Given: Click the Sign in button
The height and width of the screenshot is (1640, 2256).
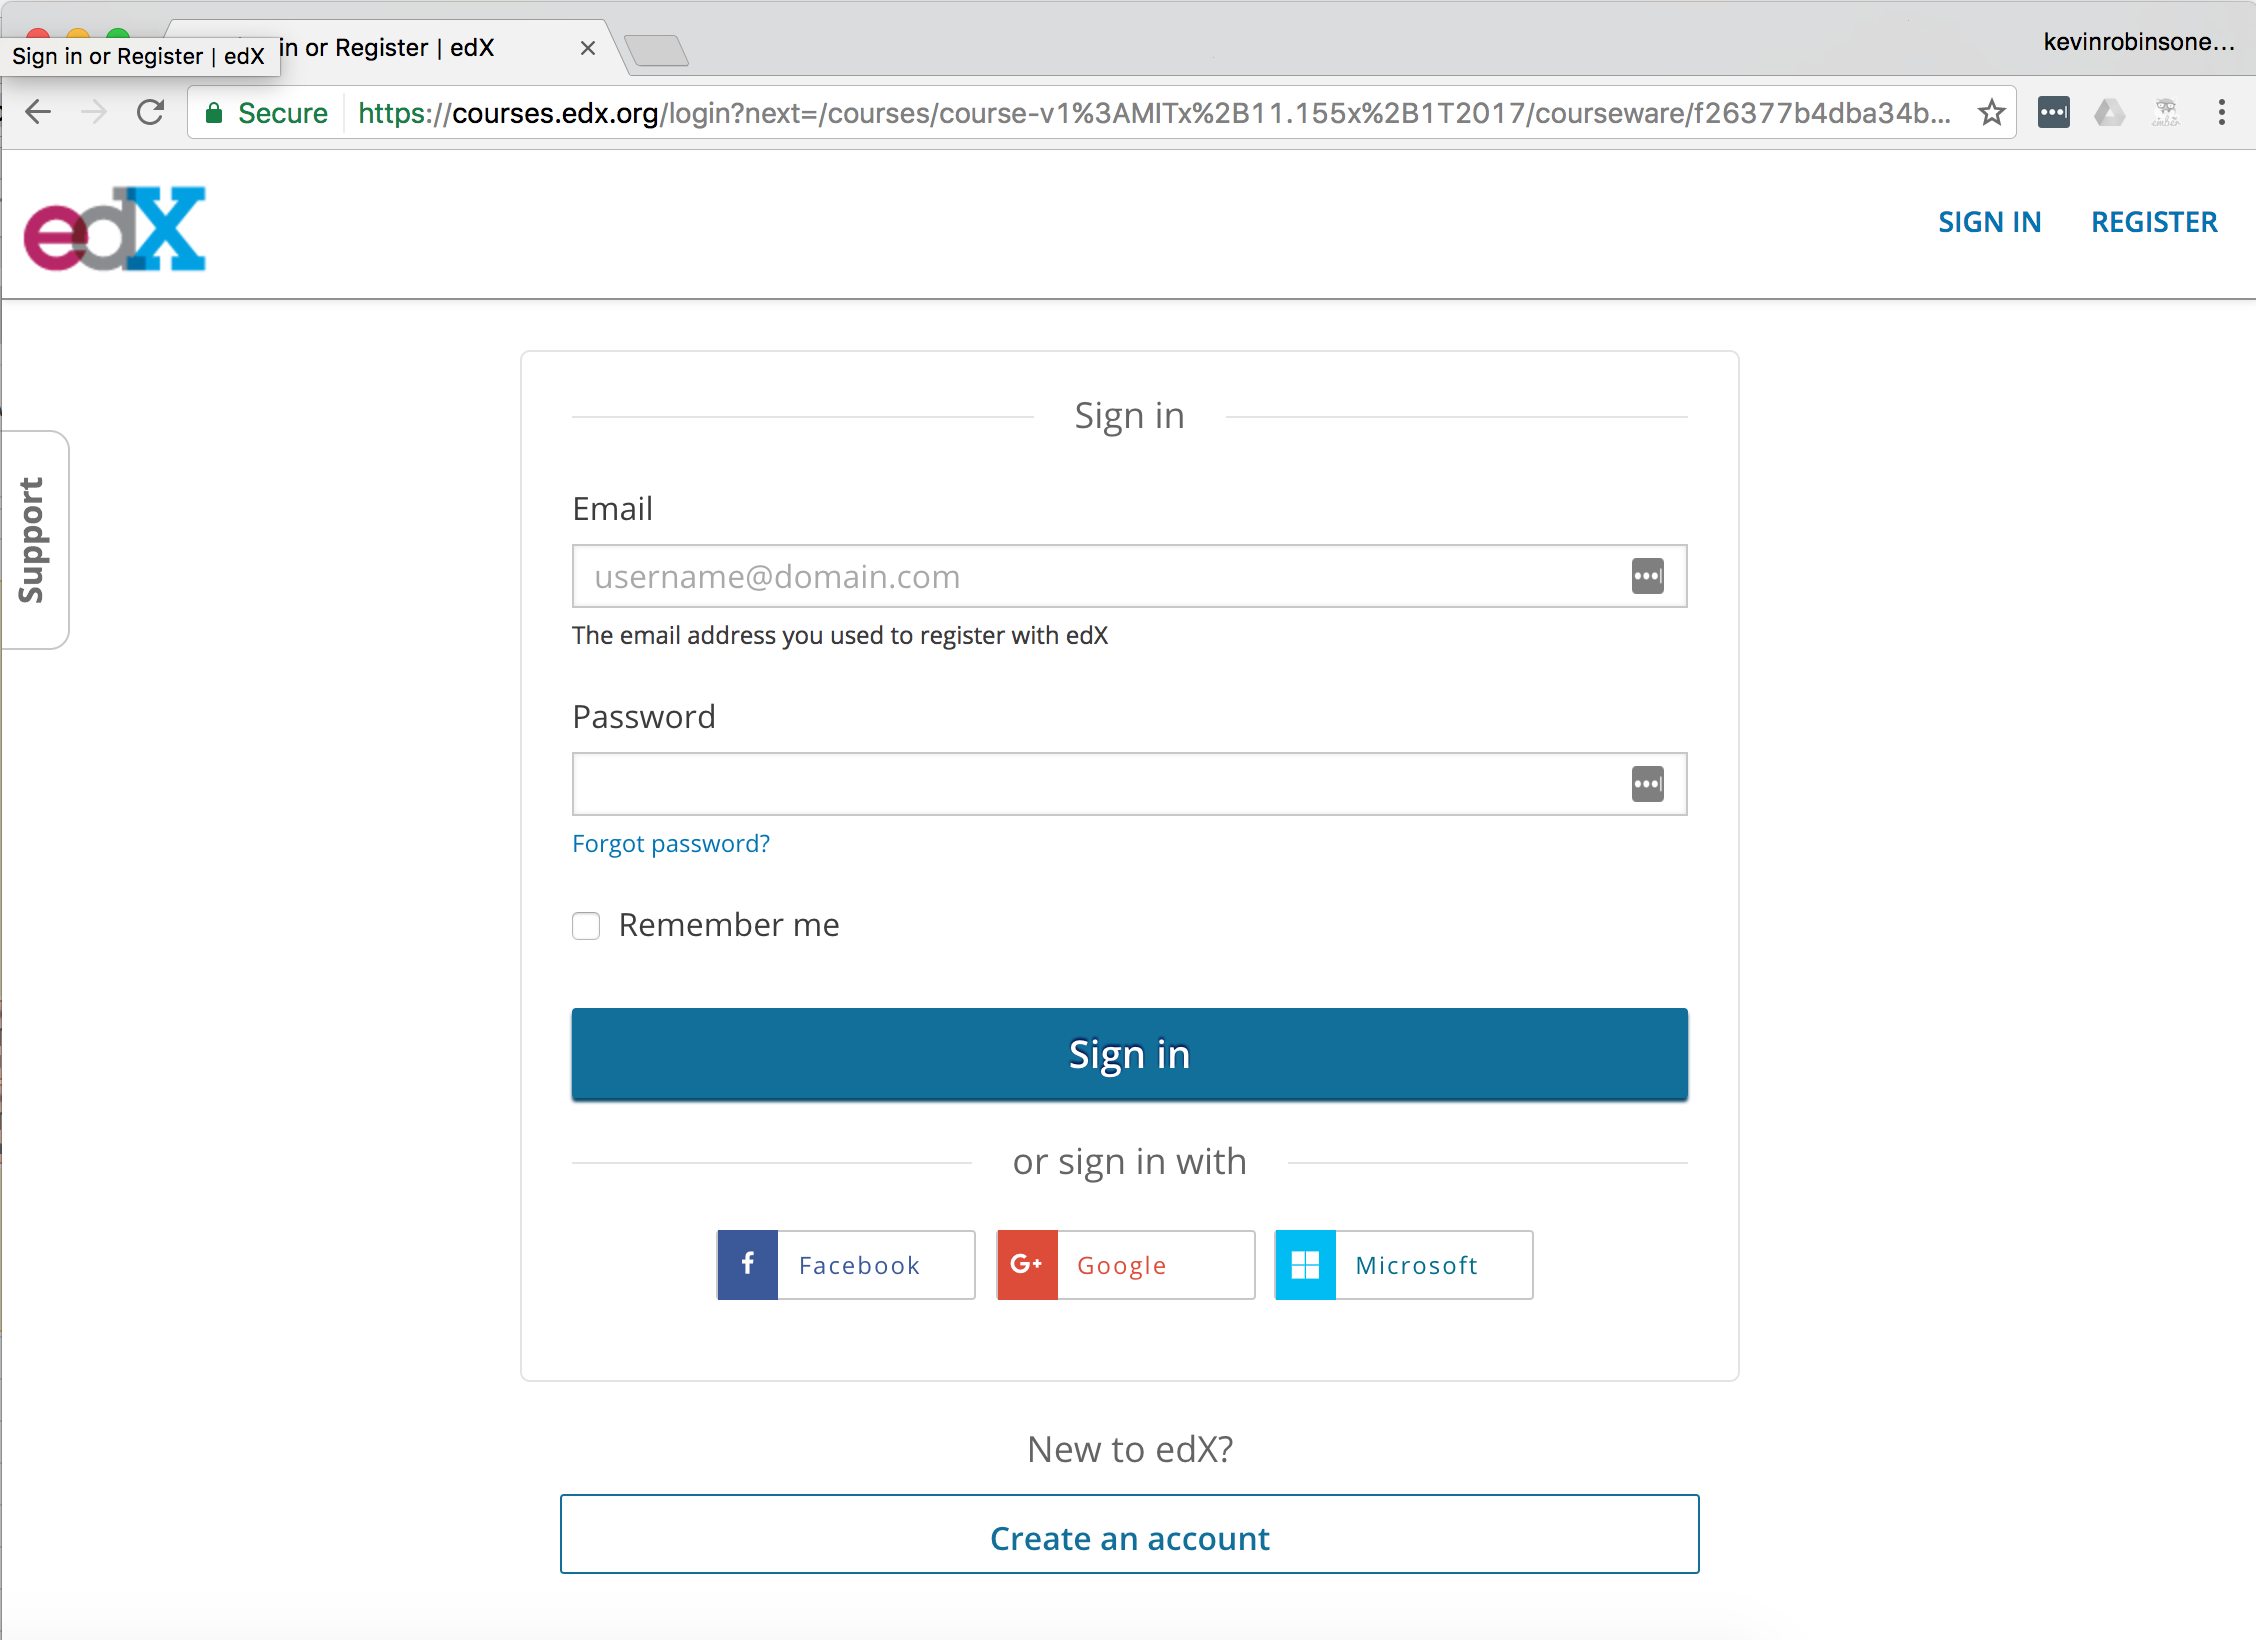Looking at the screenshot, I should [1128, 1053].
